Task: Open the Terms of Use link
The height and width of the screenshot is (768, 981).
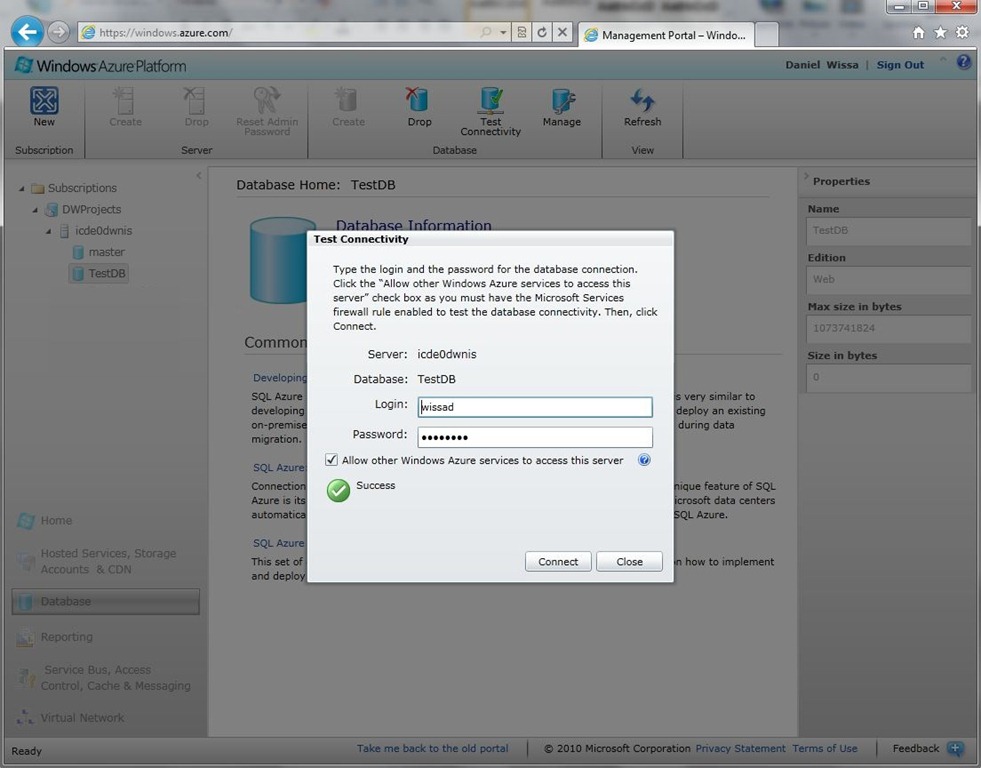Action: pyautogui.click(x=825, y=749)
